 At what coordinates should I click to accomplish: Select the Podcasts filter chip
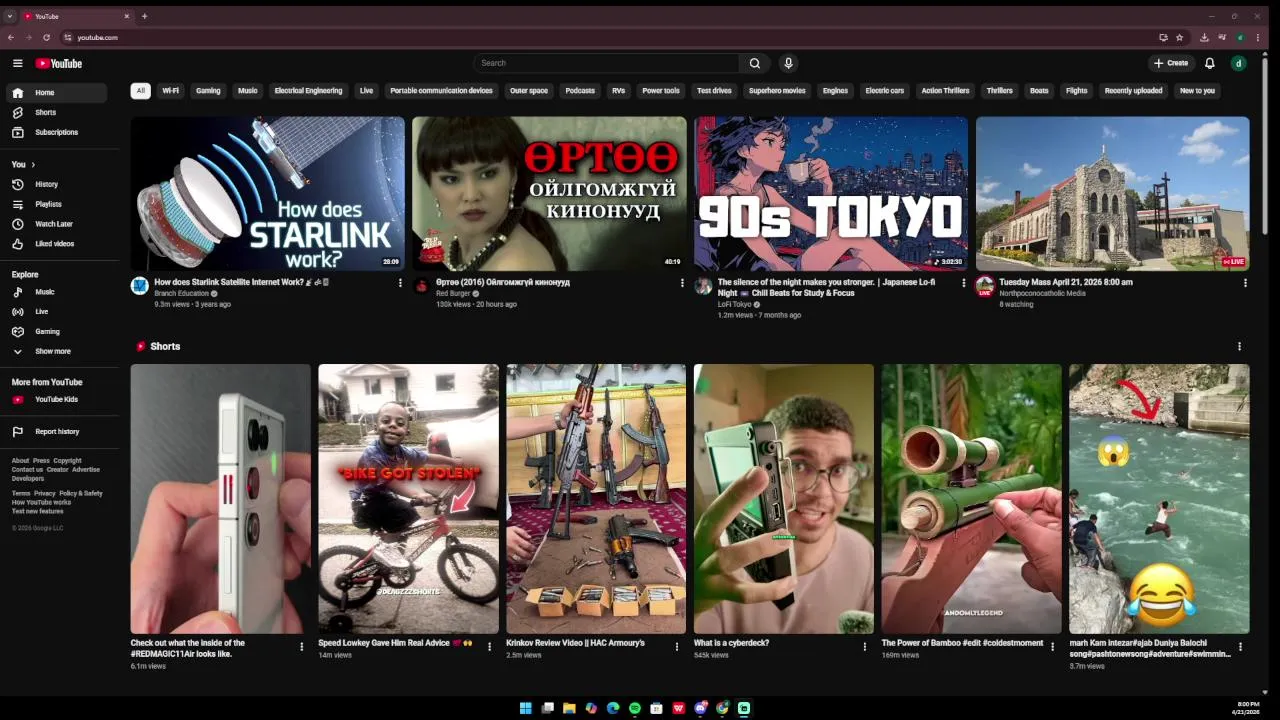point(580,91)
